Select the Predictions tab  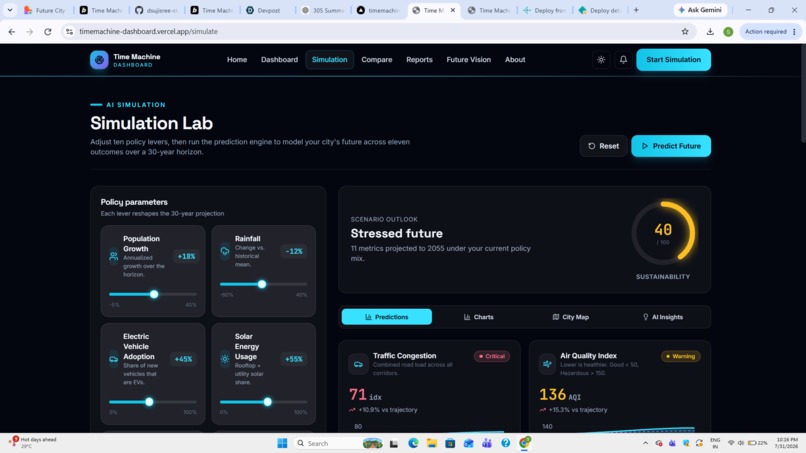[x=387, y=317]
